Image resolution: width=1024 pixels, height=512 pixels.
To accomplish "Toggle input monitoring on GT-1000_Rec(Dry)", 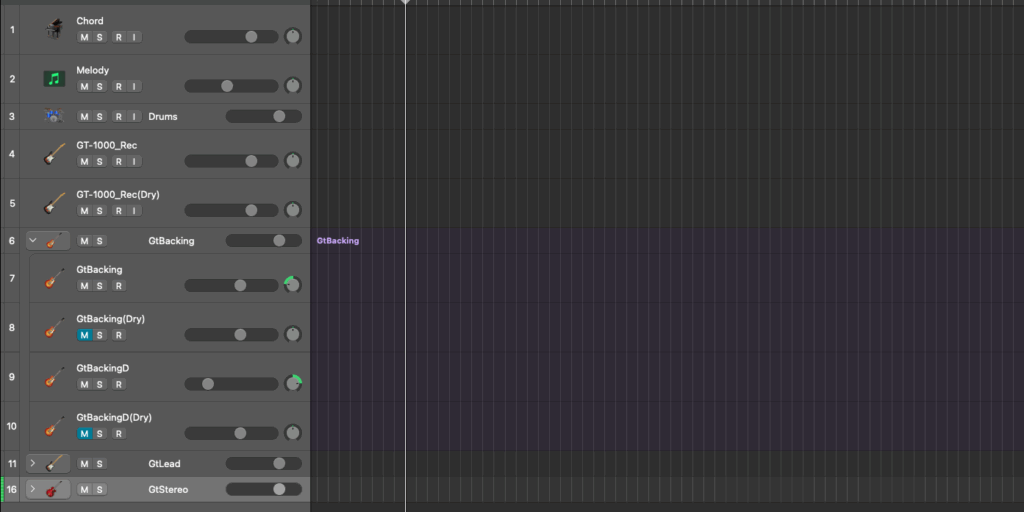I will point(134,210).
